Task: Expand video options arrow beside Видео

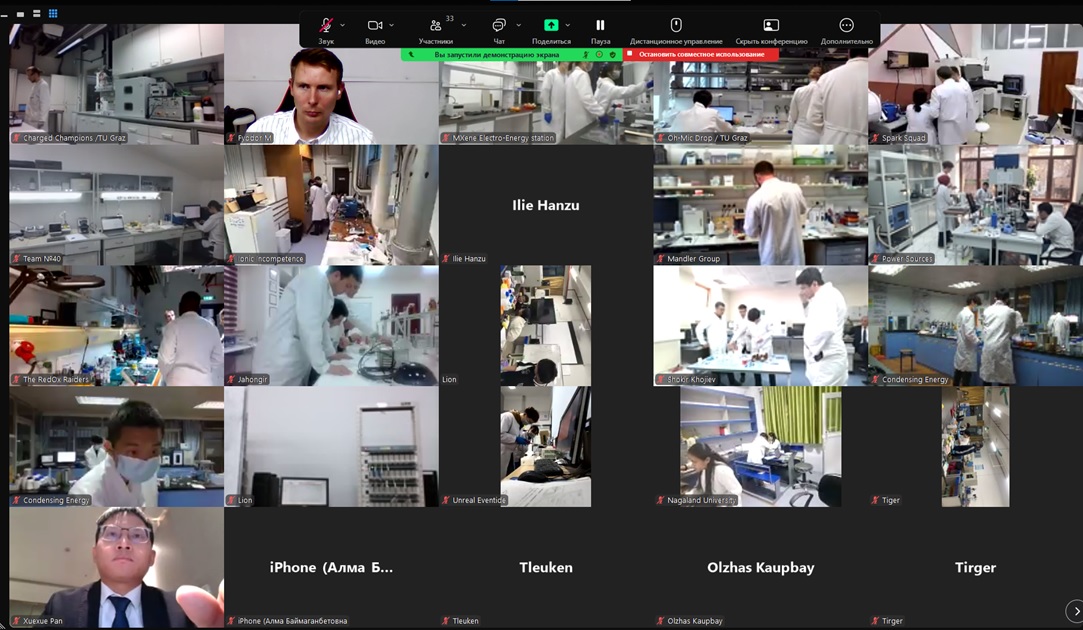Action: [392, 26]
